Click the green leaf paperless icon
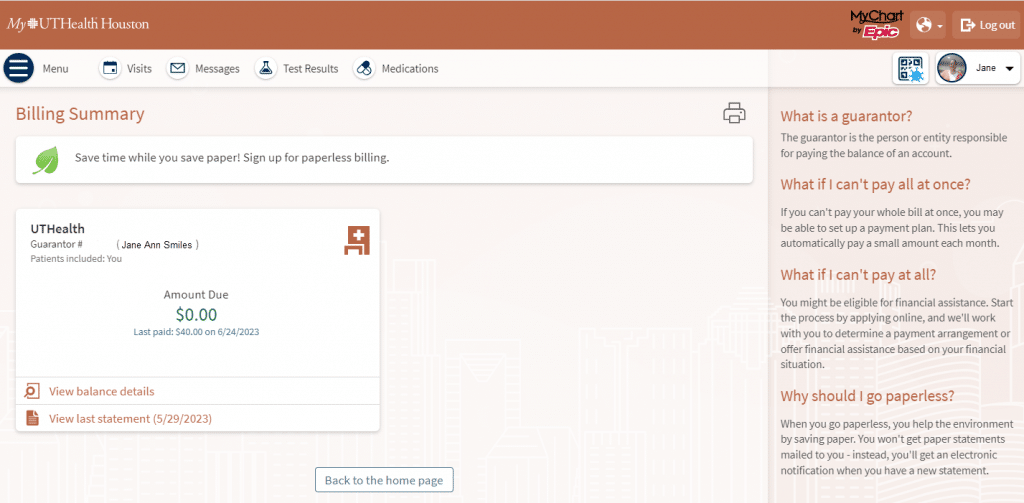Screen dimensions: 1024x503 point(45,160)
